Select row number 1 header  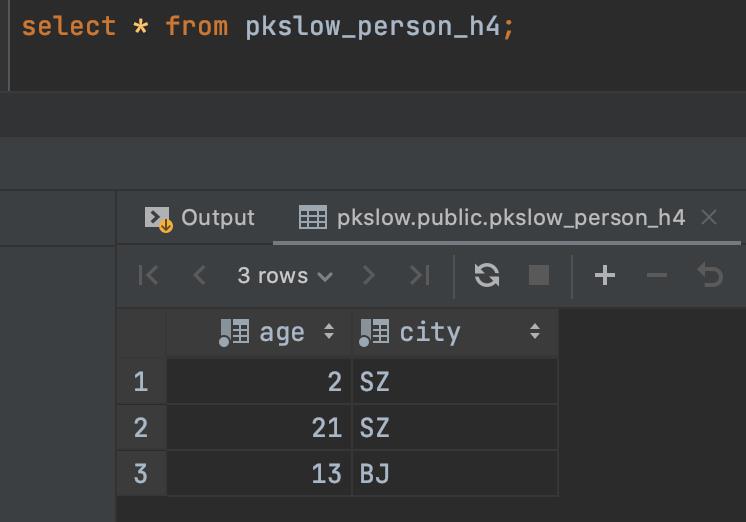[x=140, y=381]
